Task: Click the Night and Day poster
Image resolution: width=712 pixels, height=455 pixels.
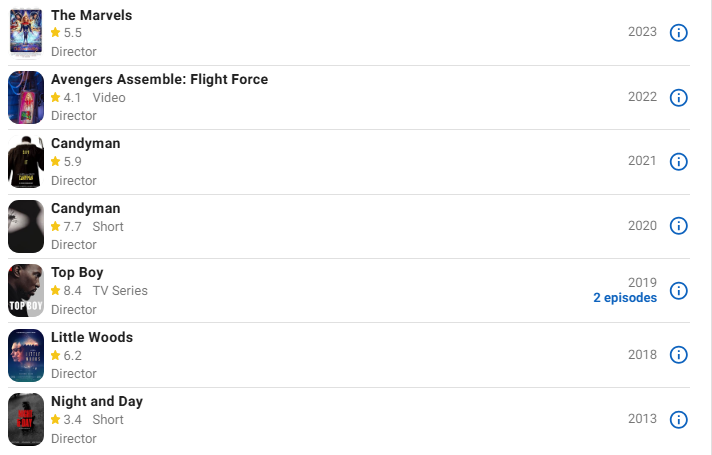Action: (26, 420)
